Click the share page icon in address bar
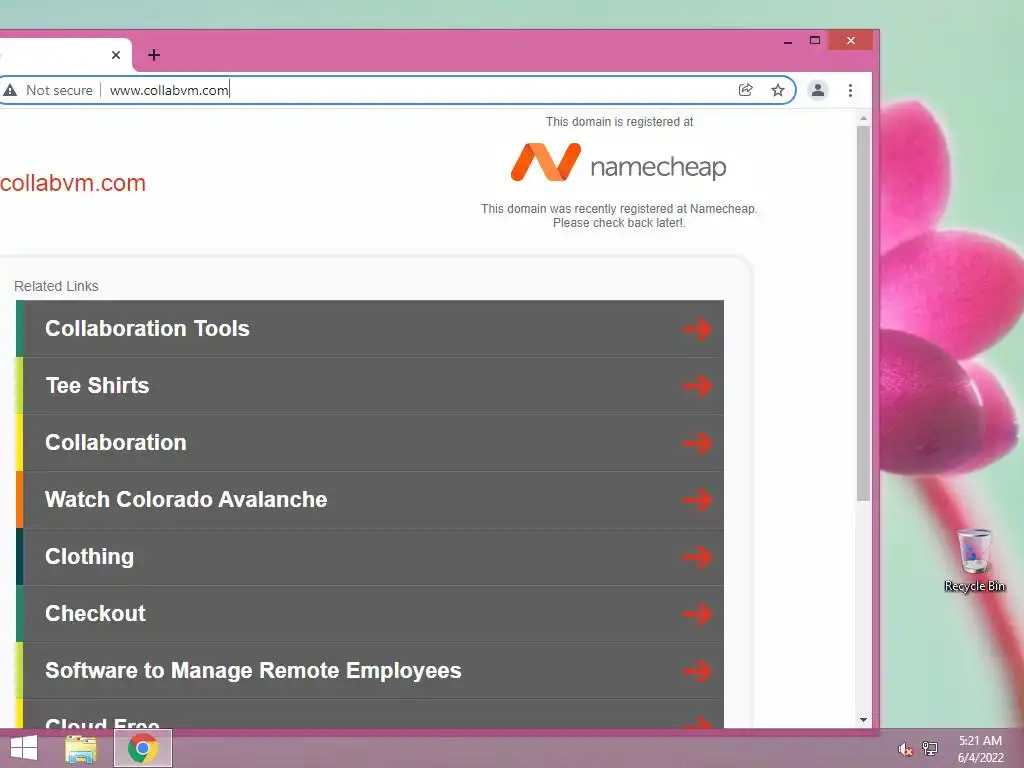The height and width of the screenshot is (768, 1024). 745,90
